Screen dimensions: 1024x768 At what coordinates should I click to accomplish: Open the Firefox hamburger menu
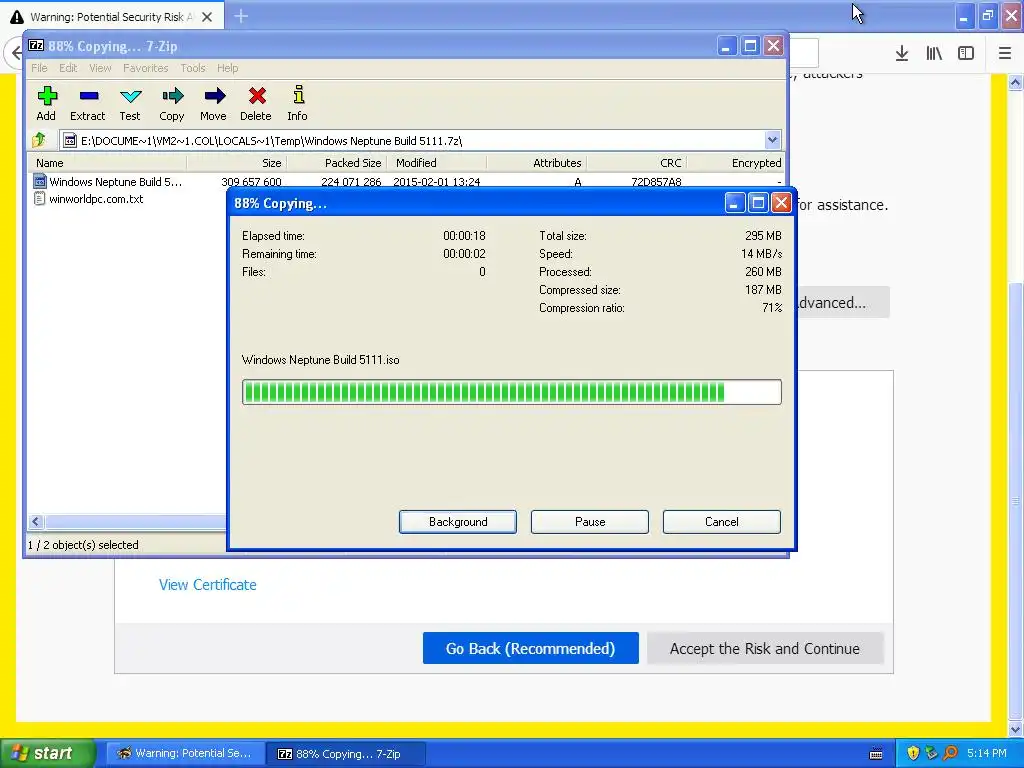pos(1005,54)
